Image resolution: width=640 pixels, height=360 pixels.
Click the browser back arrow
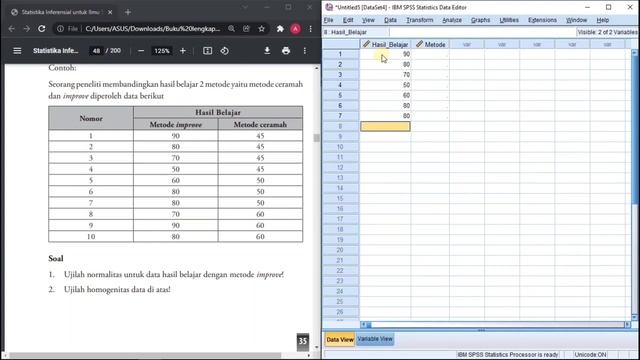11,29
